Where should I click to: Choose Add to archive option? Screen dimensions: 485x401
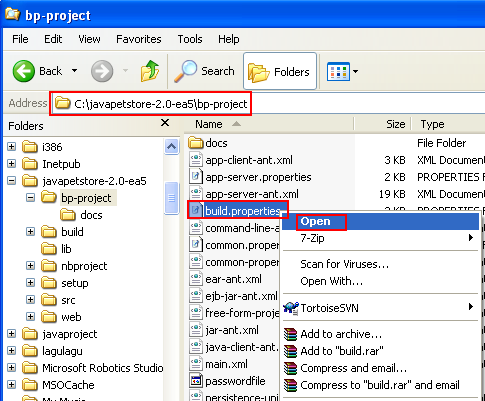[381, 334]
